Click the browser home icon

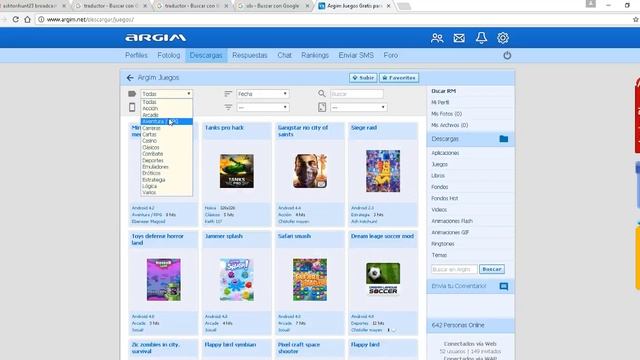pyautogui.click(x=27, y=19)
